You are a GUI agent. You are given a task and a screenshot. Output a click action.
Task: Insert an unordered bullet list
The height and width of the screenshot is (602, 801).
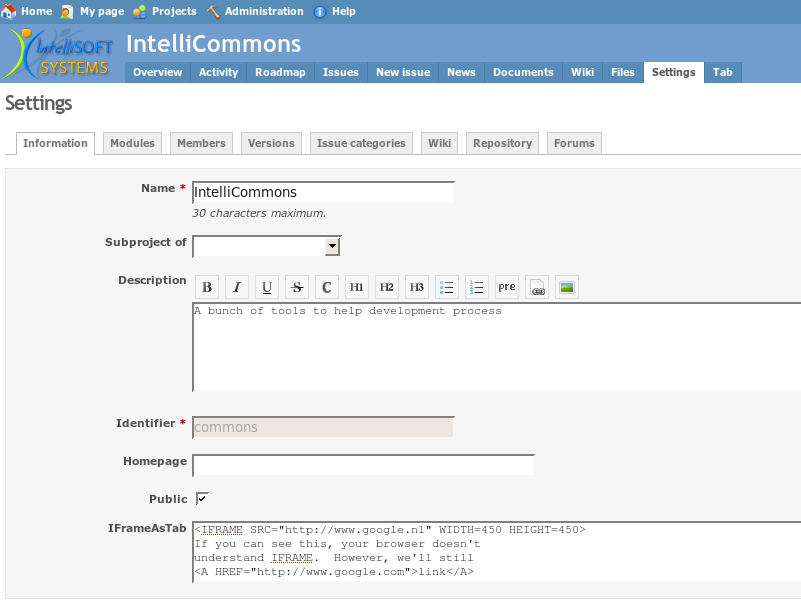446,287
